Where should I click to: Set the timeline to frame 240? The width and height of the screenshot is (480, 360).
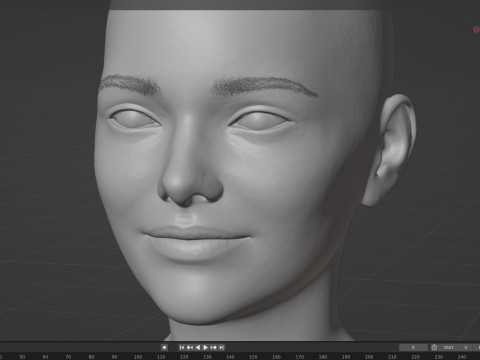coord(462,357)
